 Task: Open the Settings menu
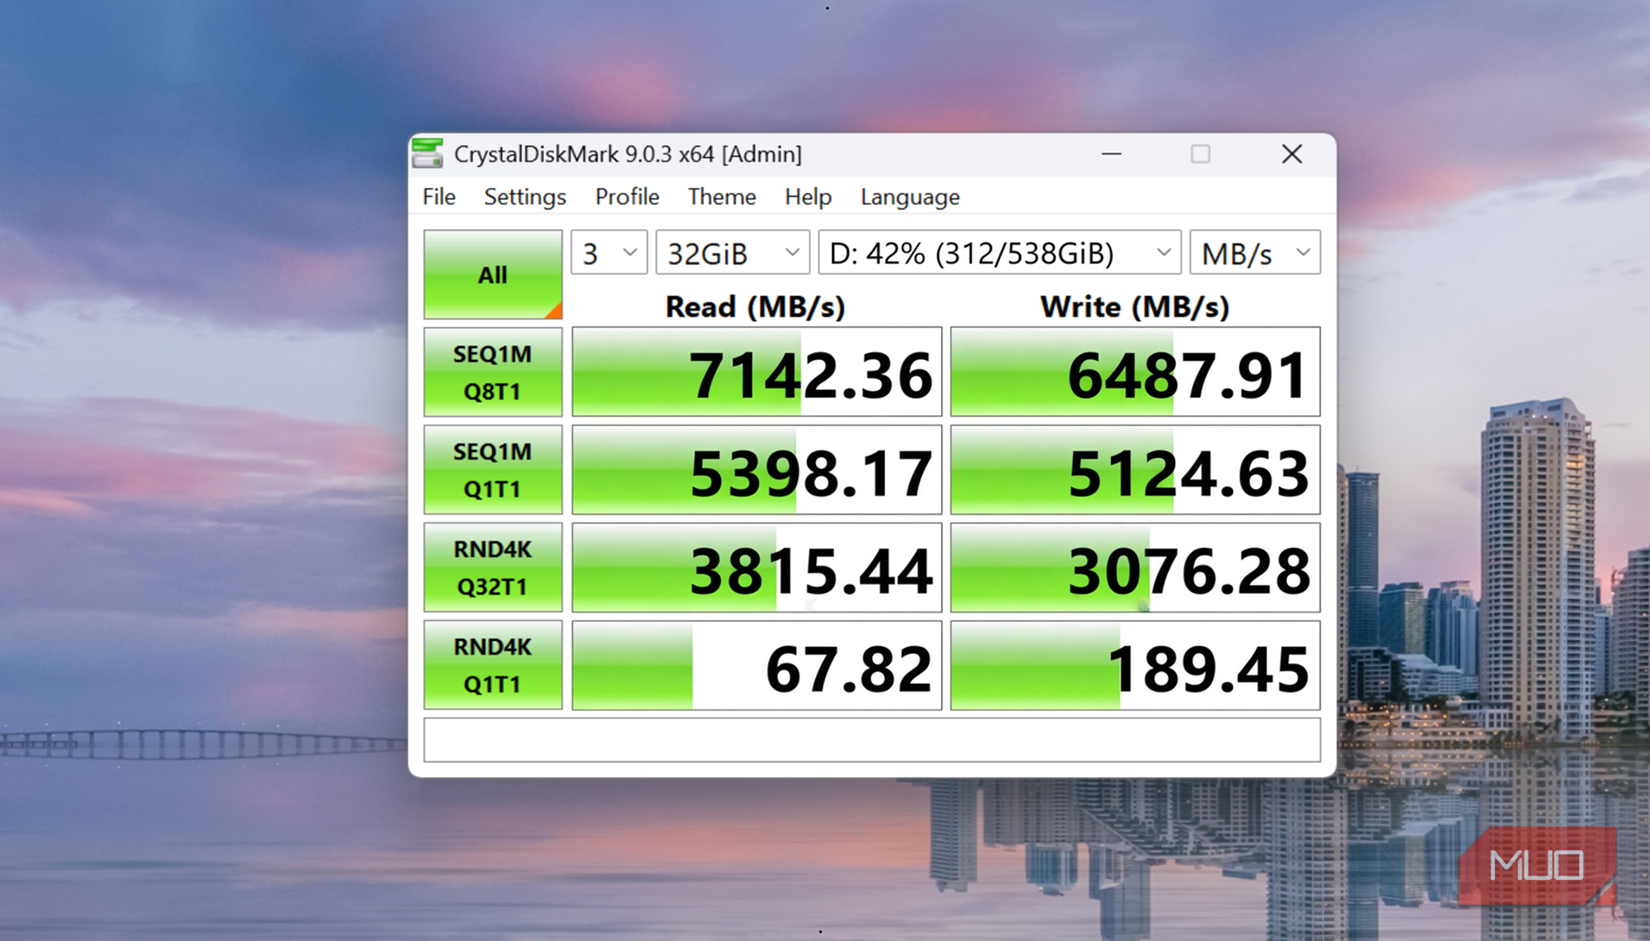(x=525, y=197)
